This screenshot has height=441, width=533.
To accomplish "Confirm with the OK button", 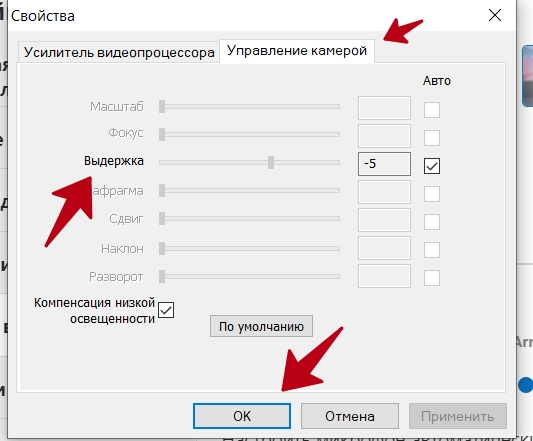I will click(x=242, y=416).
